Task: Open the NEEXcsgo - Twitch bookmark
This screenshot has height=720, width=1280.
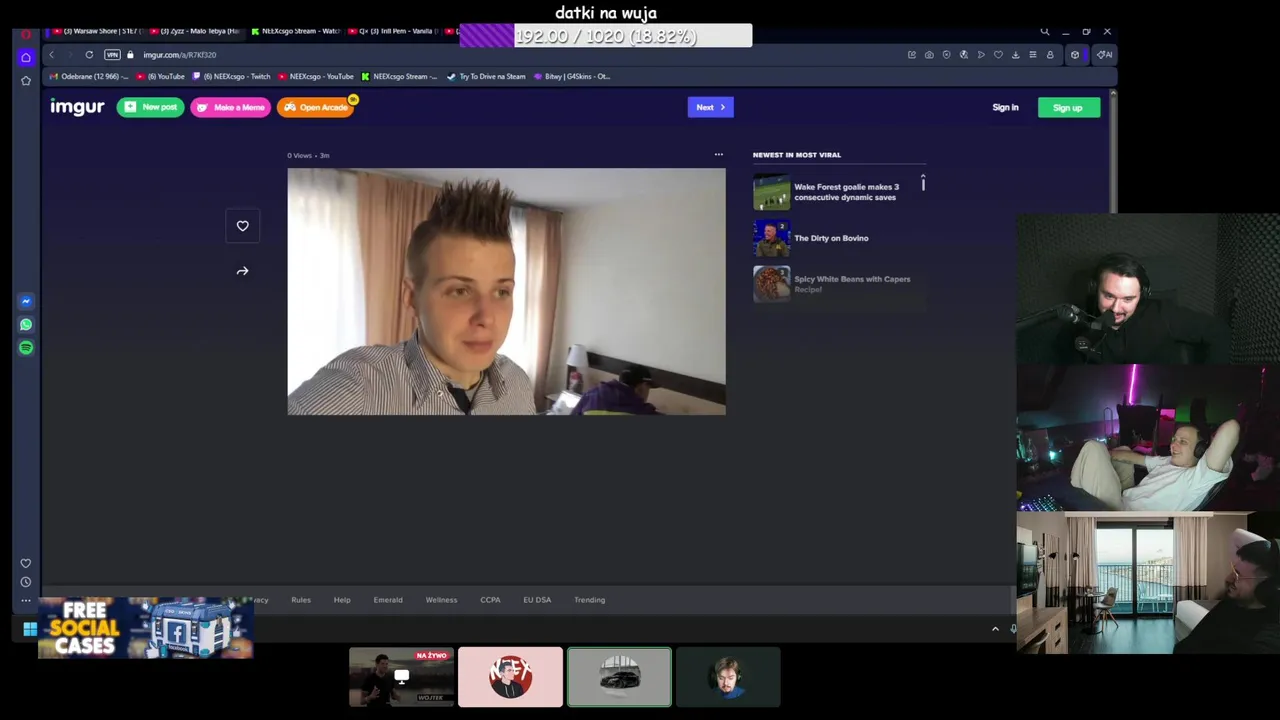Action: click(231, 76)
